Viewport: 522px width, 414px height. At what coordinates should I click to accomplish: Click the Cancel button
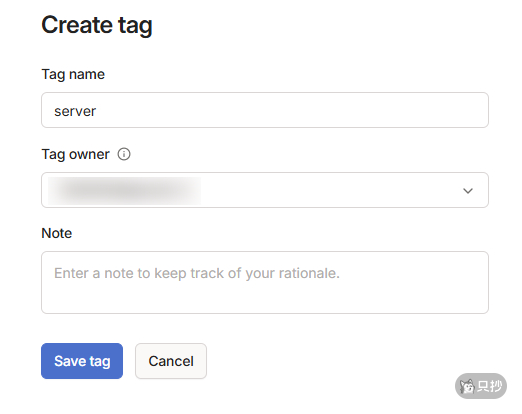point(171,361)
